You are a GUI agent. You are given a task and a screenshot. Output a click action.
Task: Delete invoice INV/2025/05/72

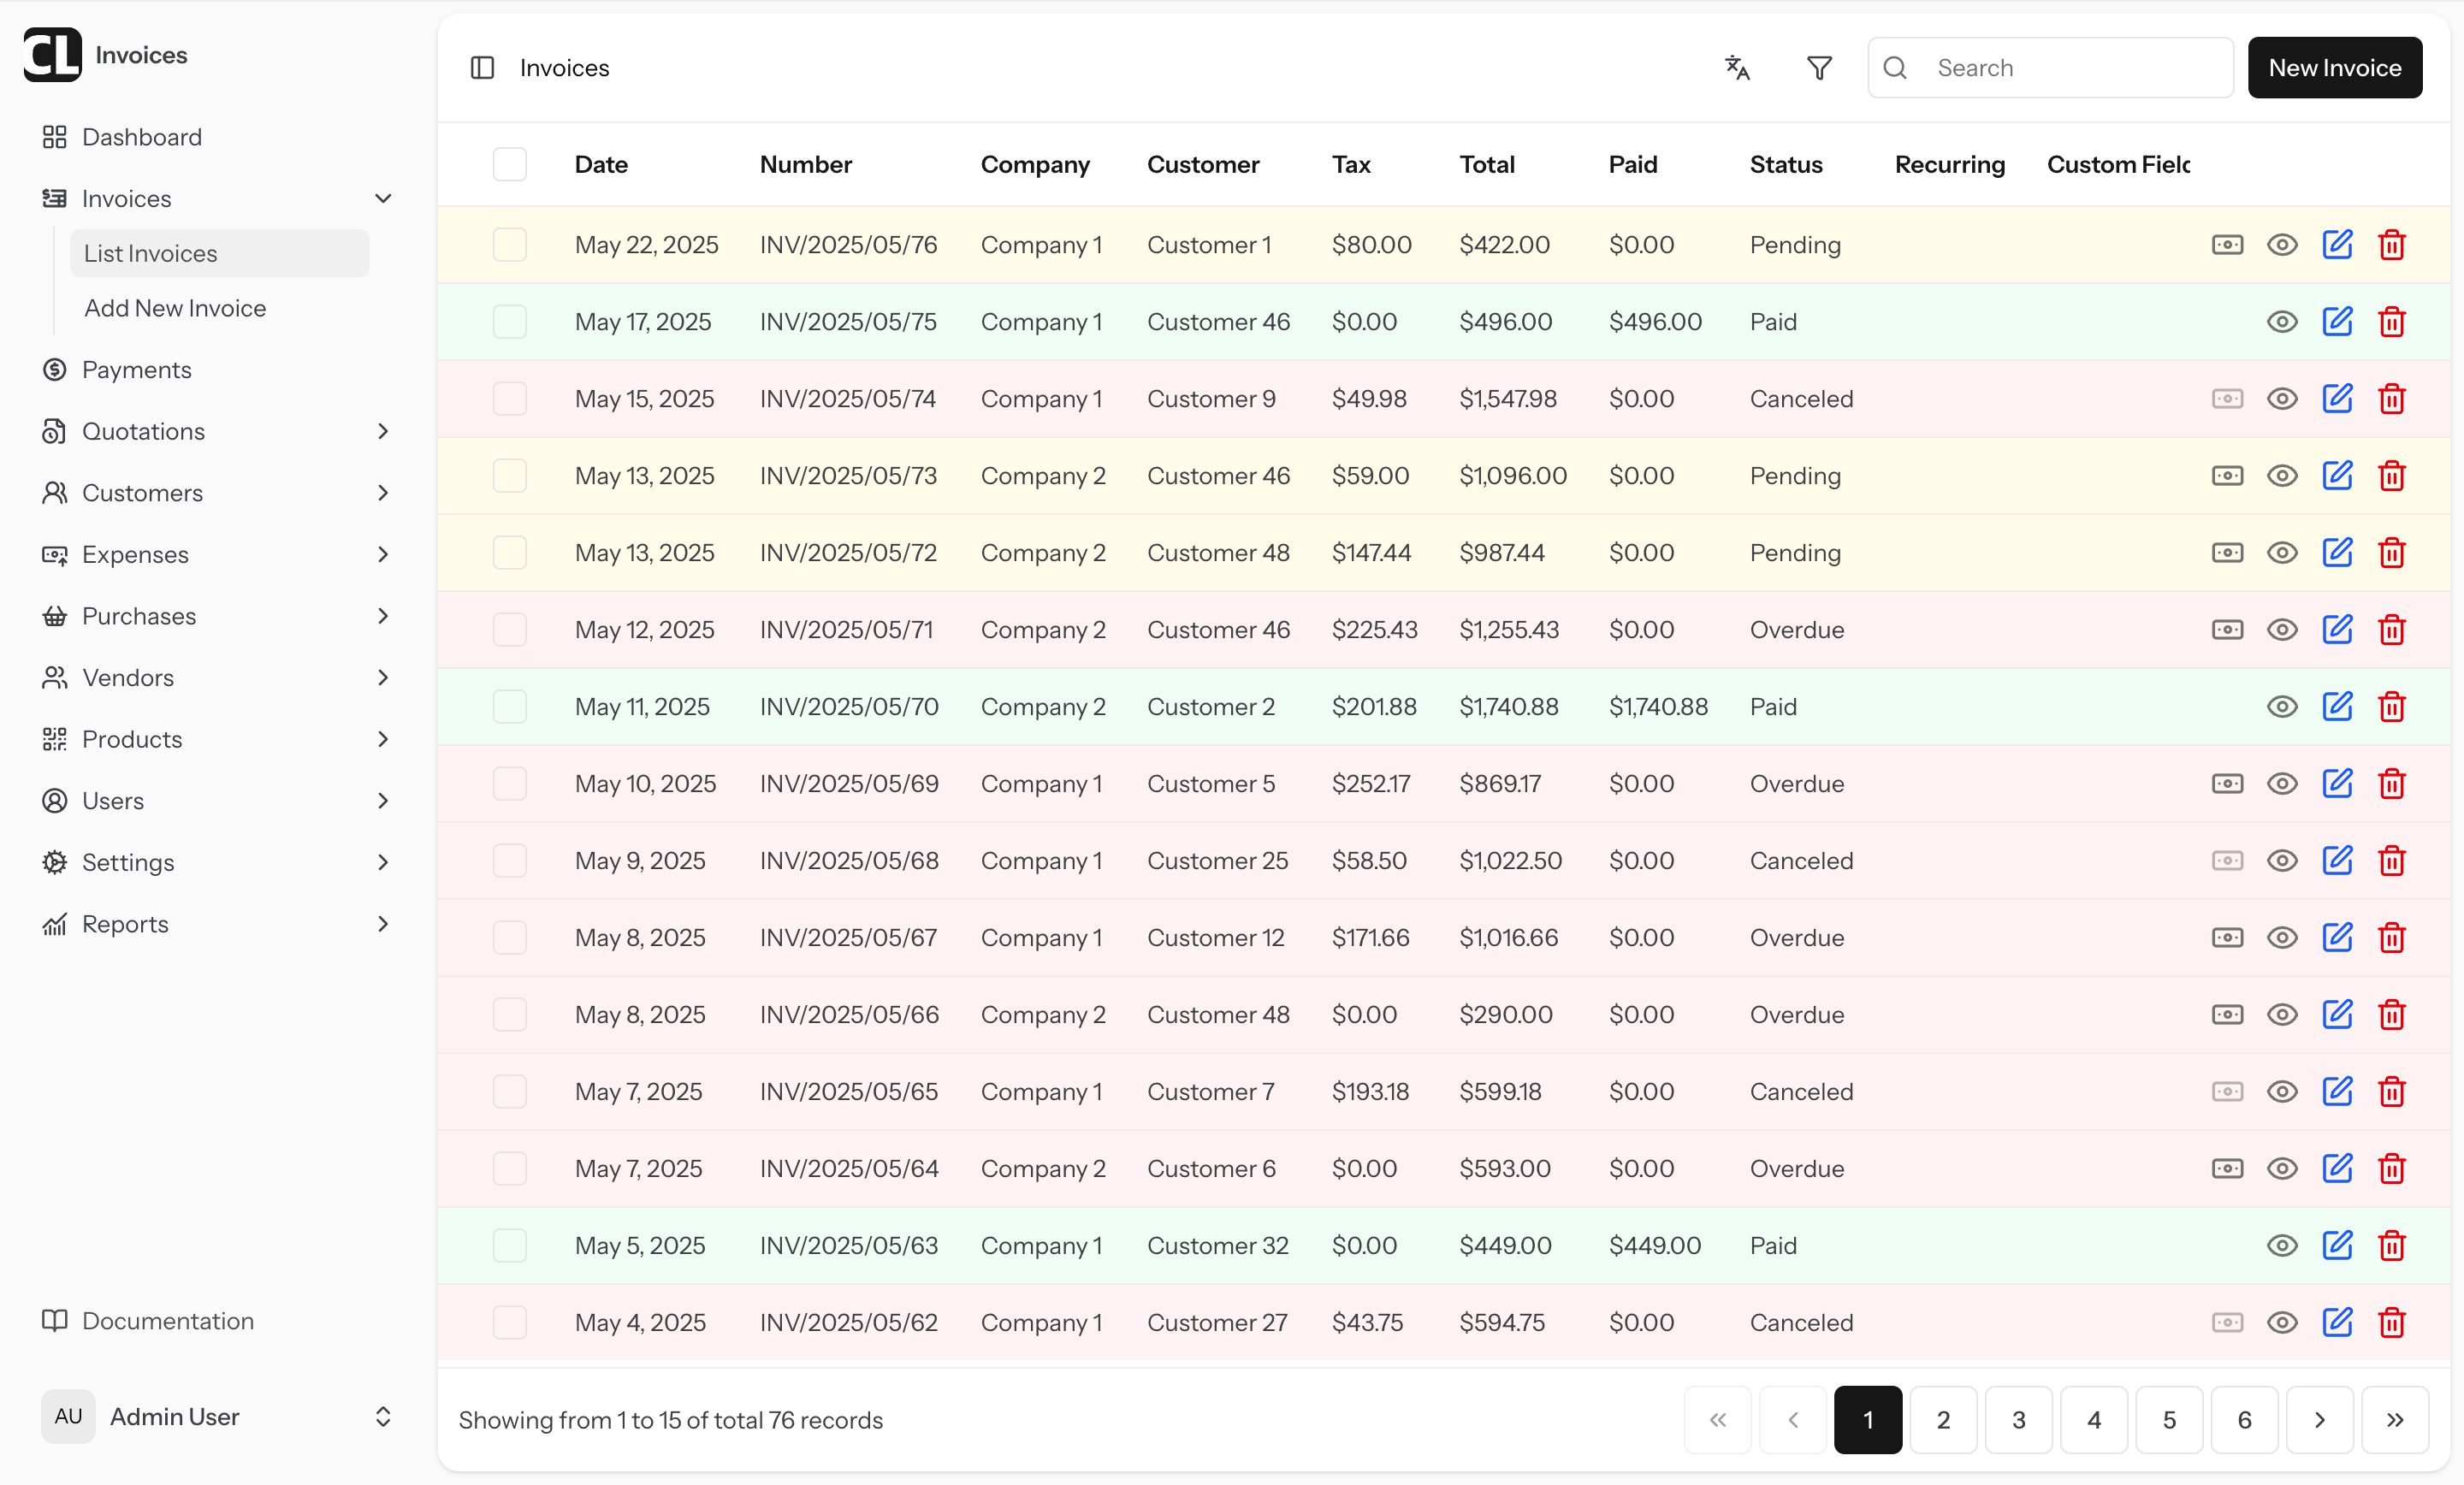click(x=2392, y=553)
